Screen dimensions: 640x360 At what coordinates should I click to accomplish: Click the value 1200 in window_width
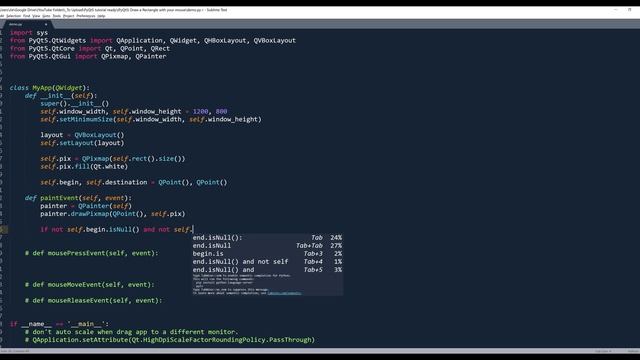[200, 111]
